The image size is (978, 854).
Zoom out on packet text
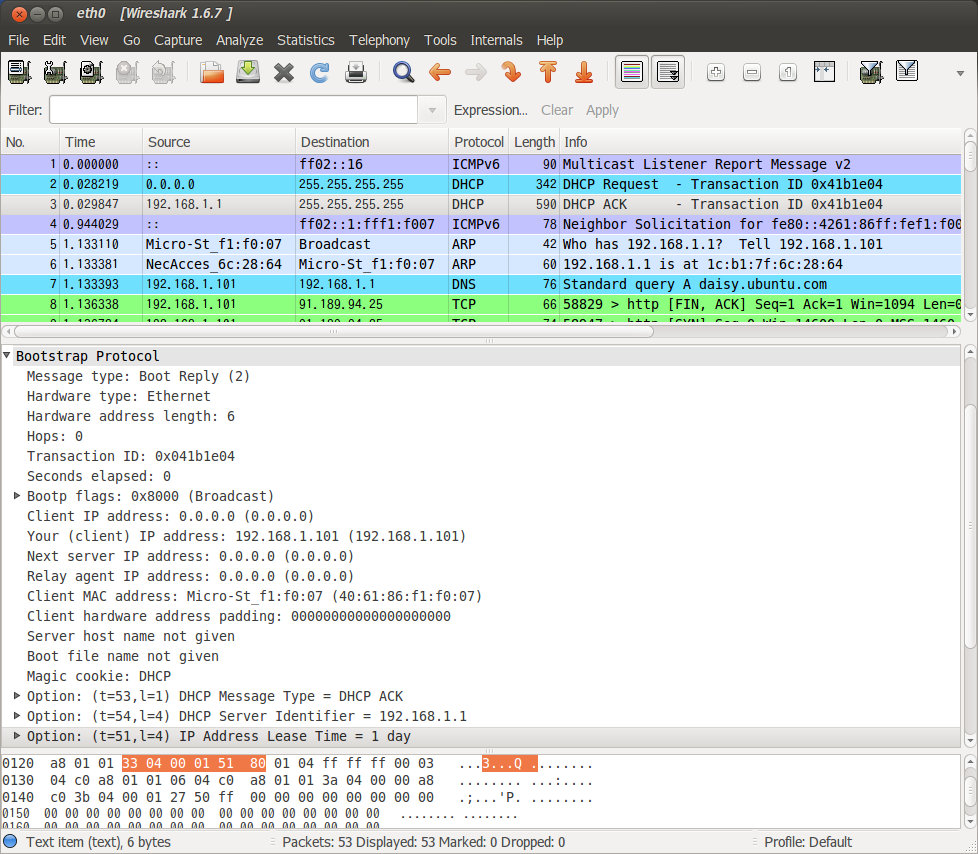tap(752, 72)
